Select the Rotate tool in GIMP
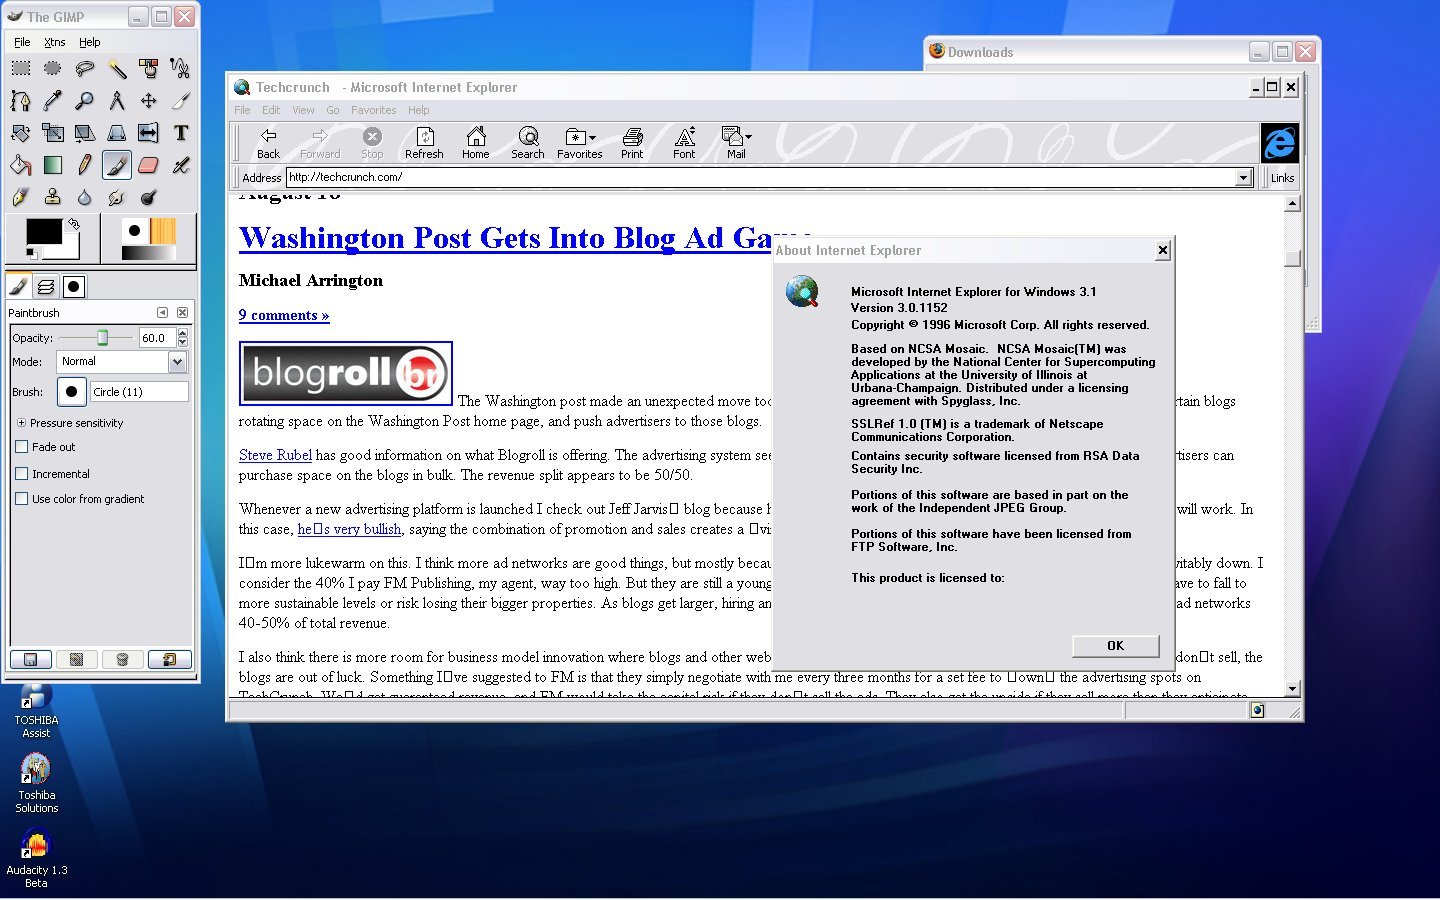Screen dimensions: 1440x900 point(21,133)
